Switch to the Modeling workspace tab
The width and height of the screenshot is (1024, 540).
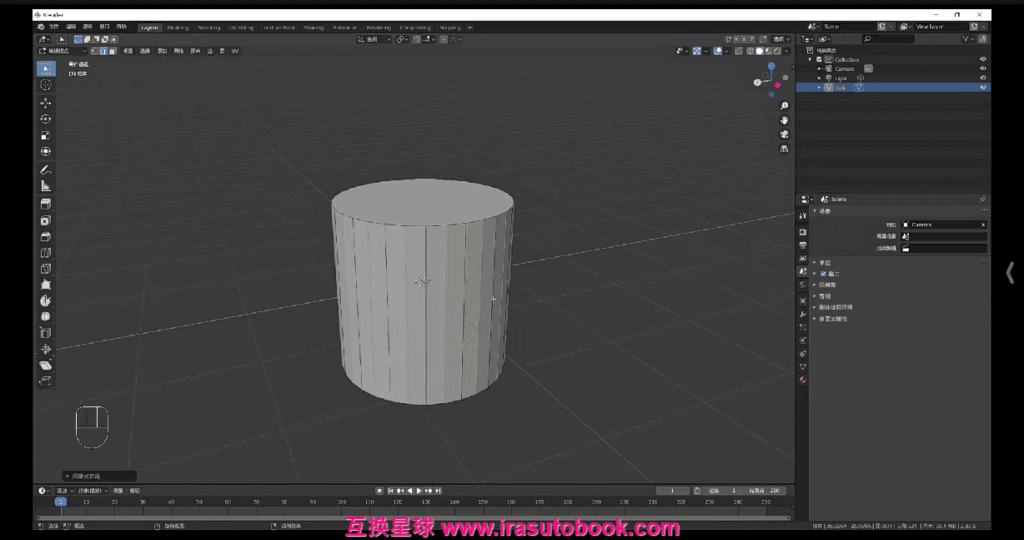click(178, 27)
